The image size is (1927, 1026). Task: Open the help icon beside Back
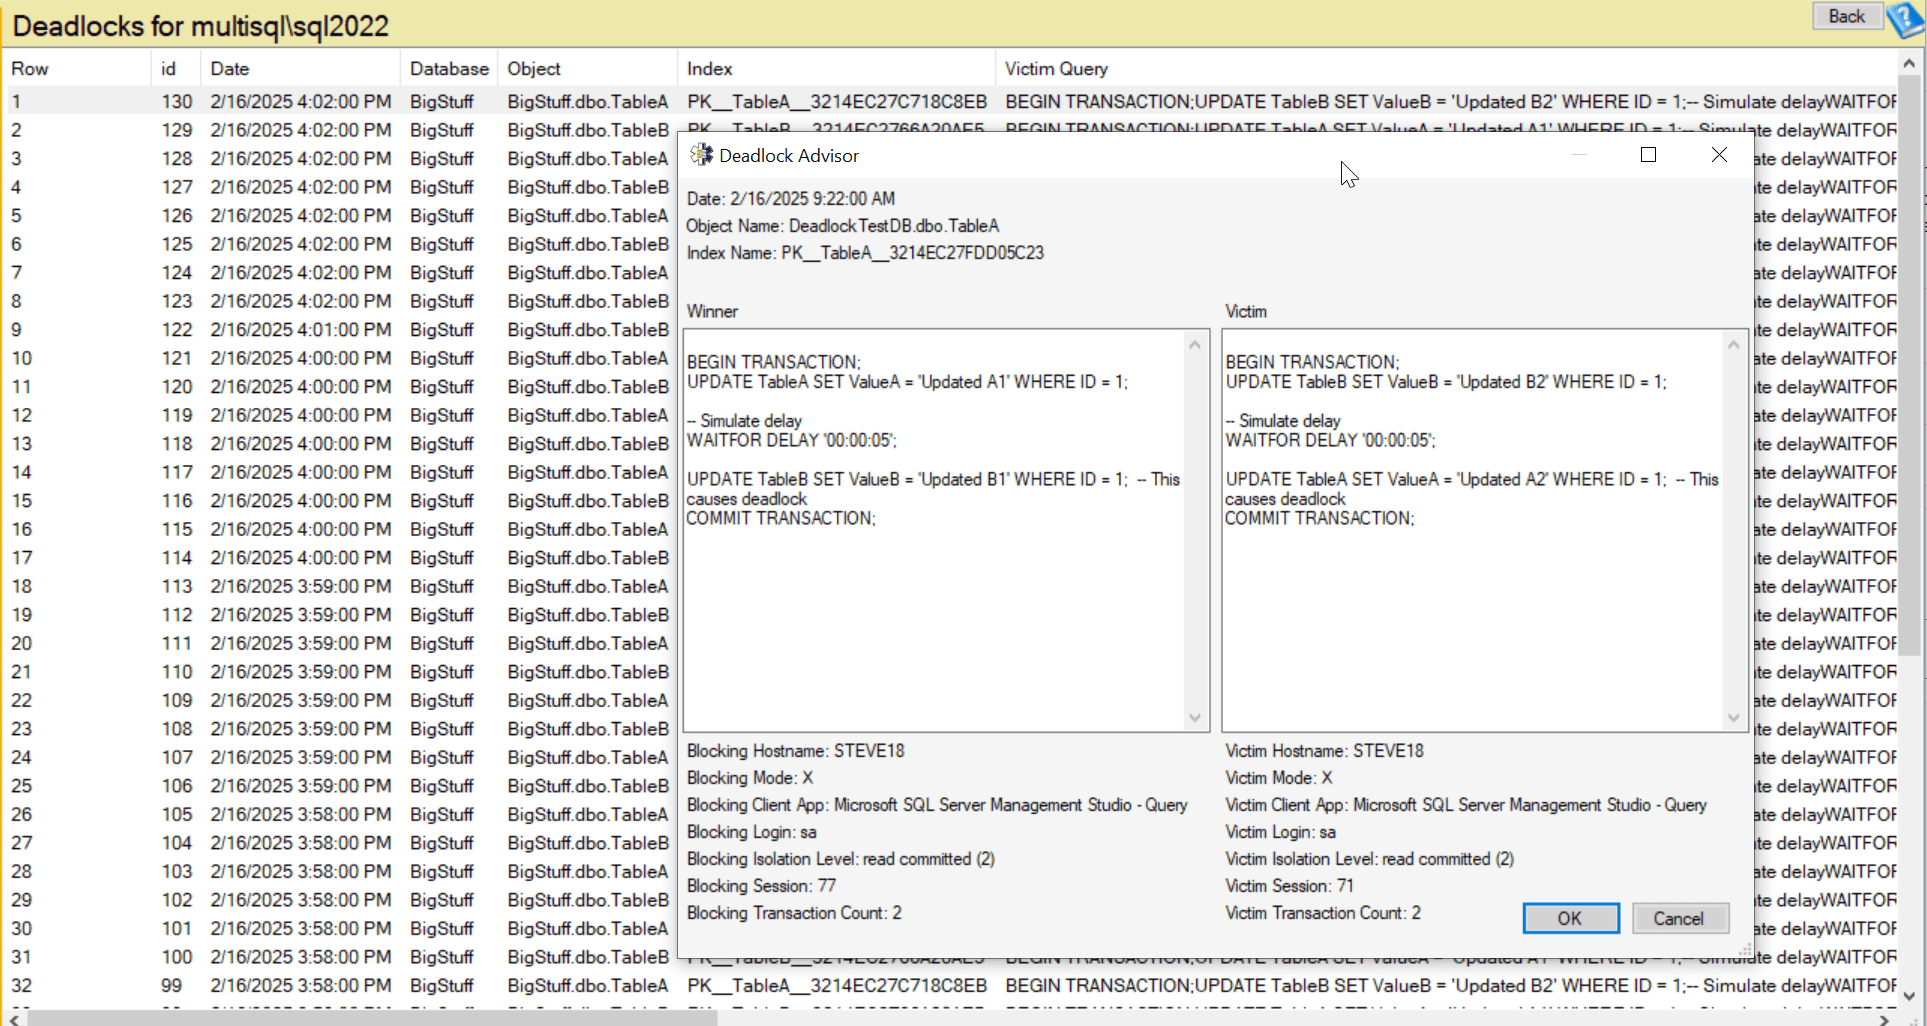point(1905,18)
